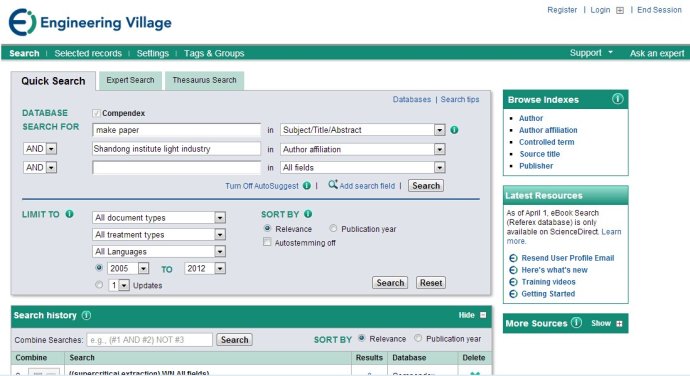Click the Show plus icon in More Sources
This screenshot has width=690, height=376.
click(x=619, y=324)
